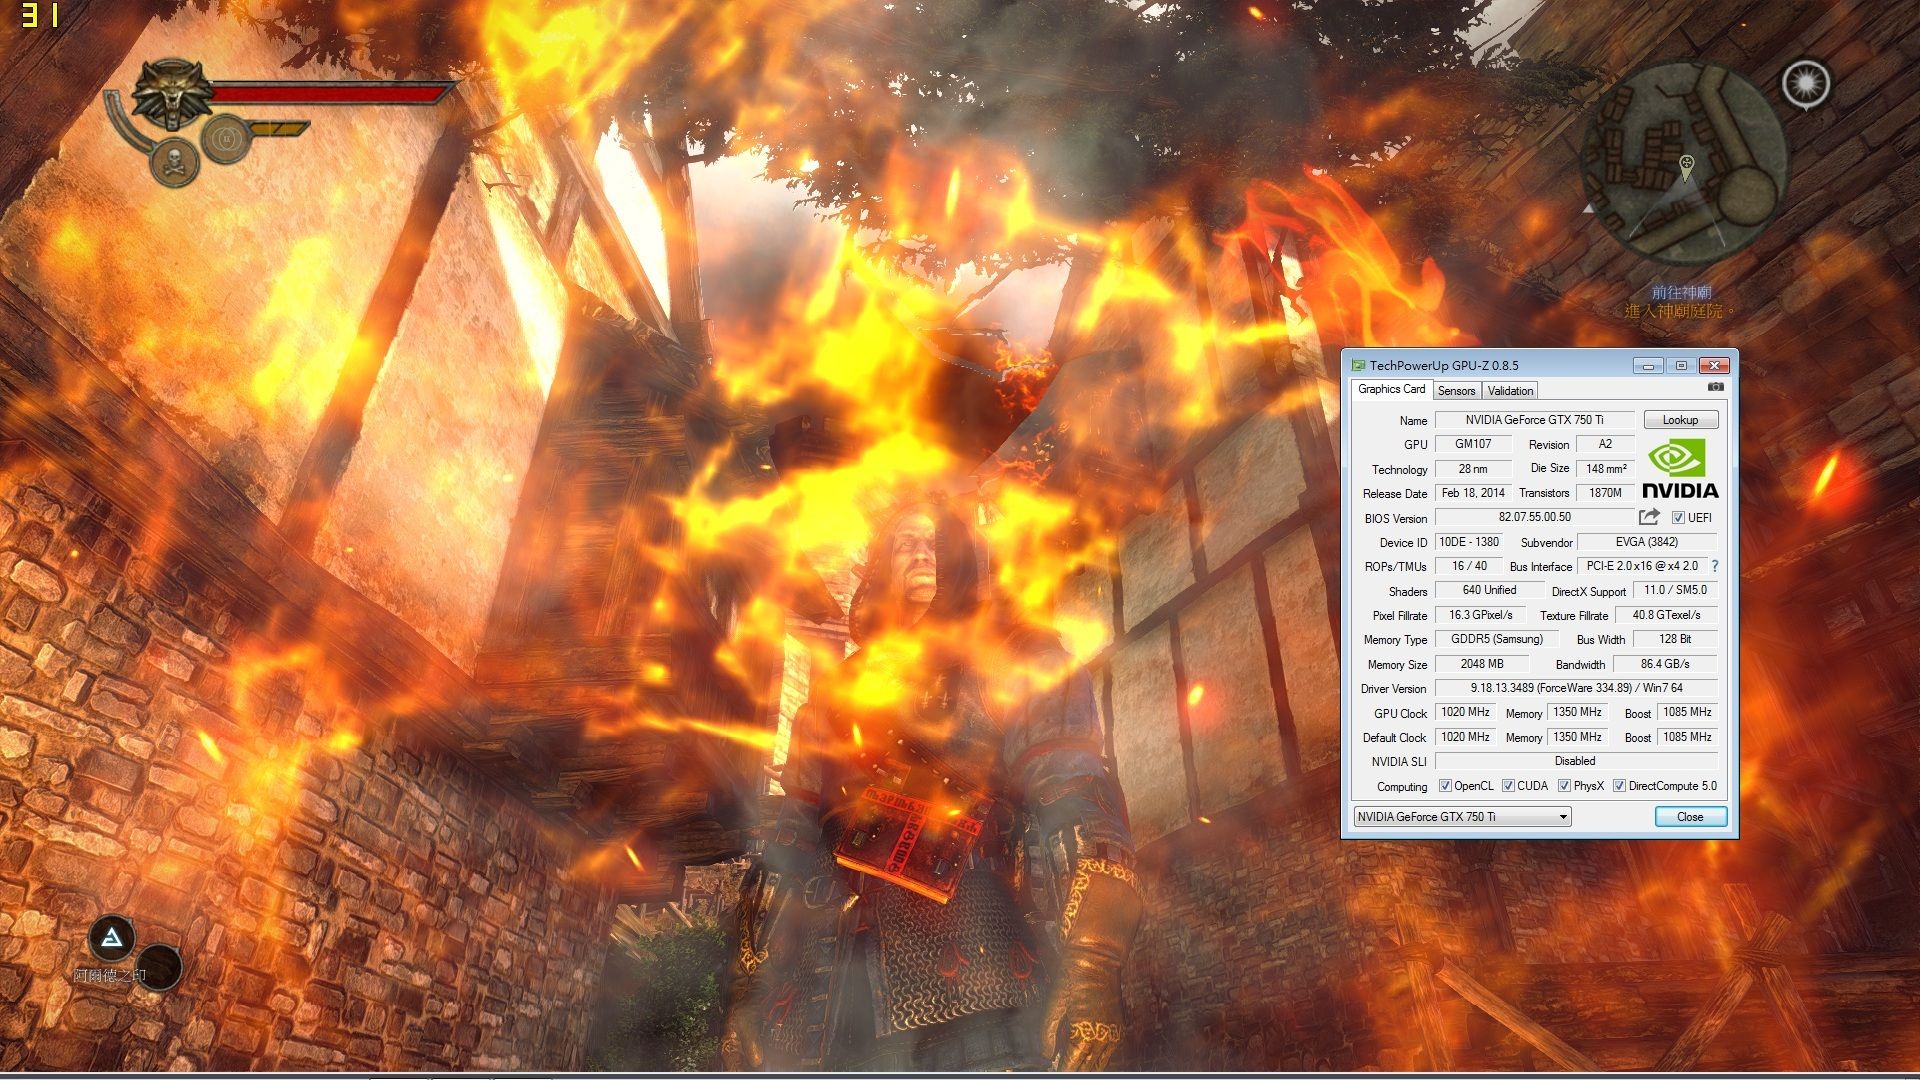Click the GPU-Z screenshot camera icon

point(1715,387)
